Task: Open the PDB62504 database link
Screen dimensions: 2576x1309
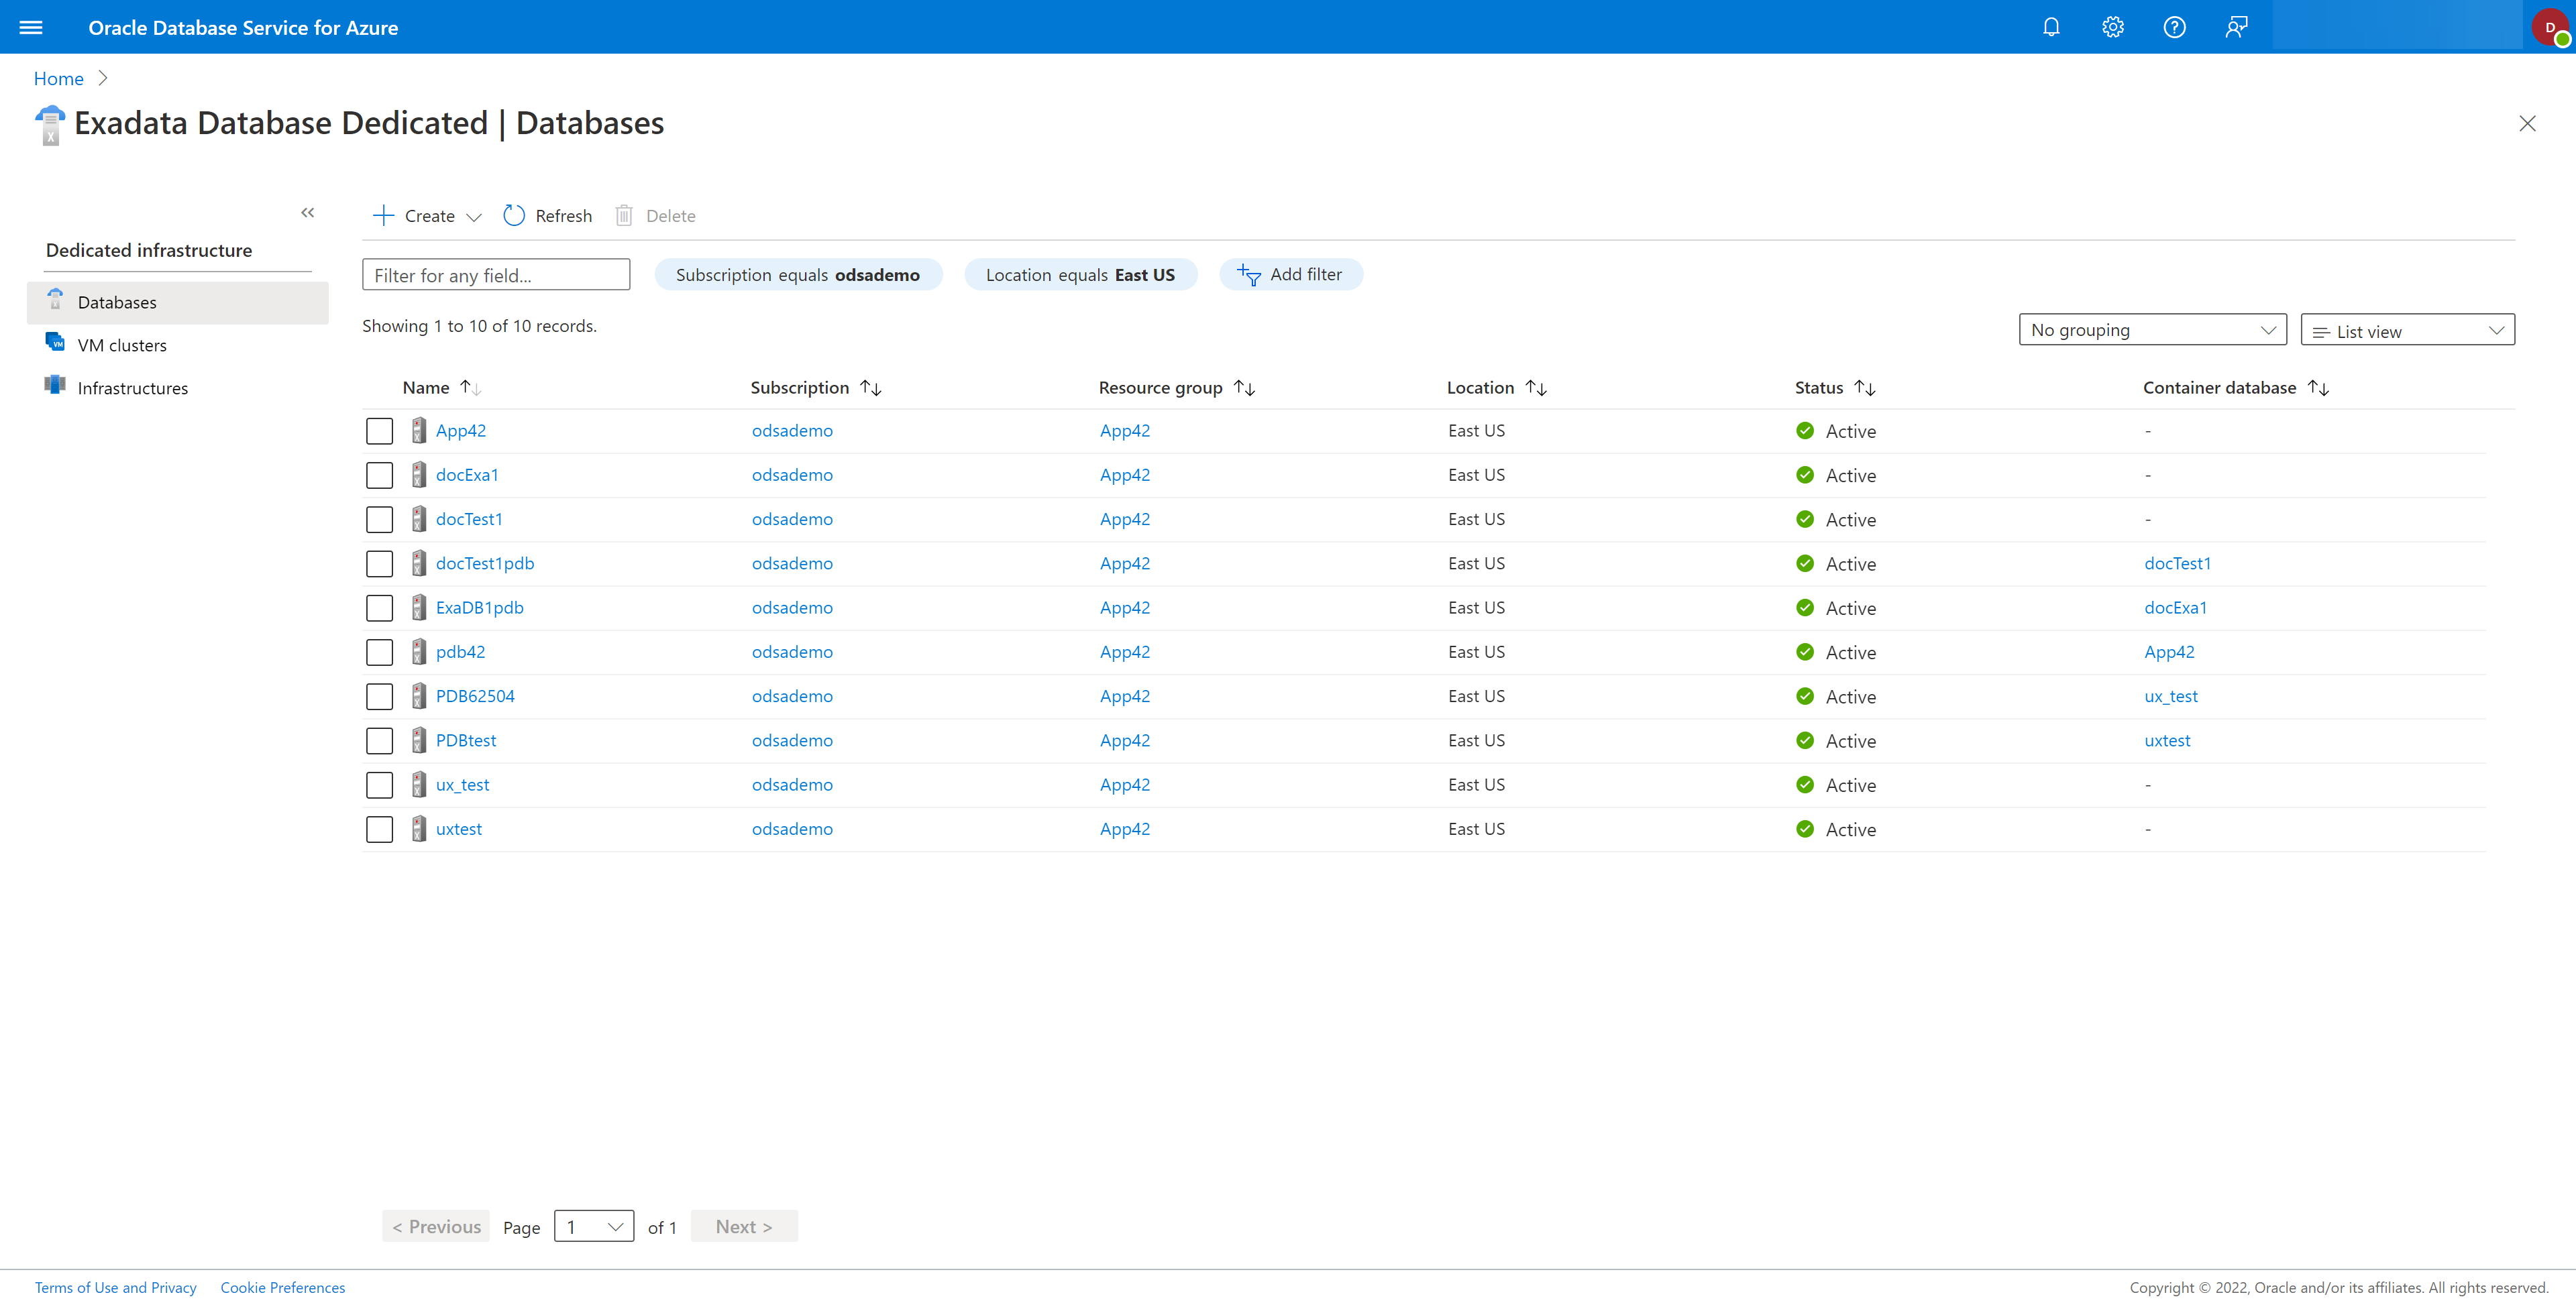Action: click(475, 696)
